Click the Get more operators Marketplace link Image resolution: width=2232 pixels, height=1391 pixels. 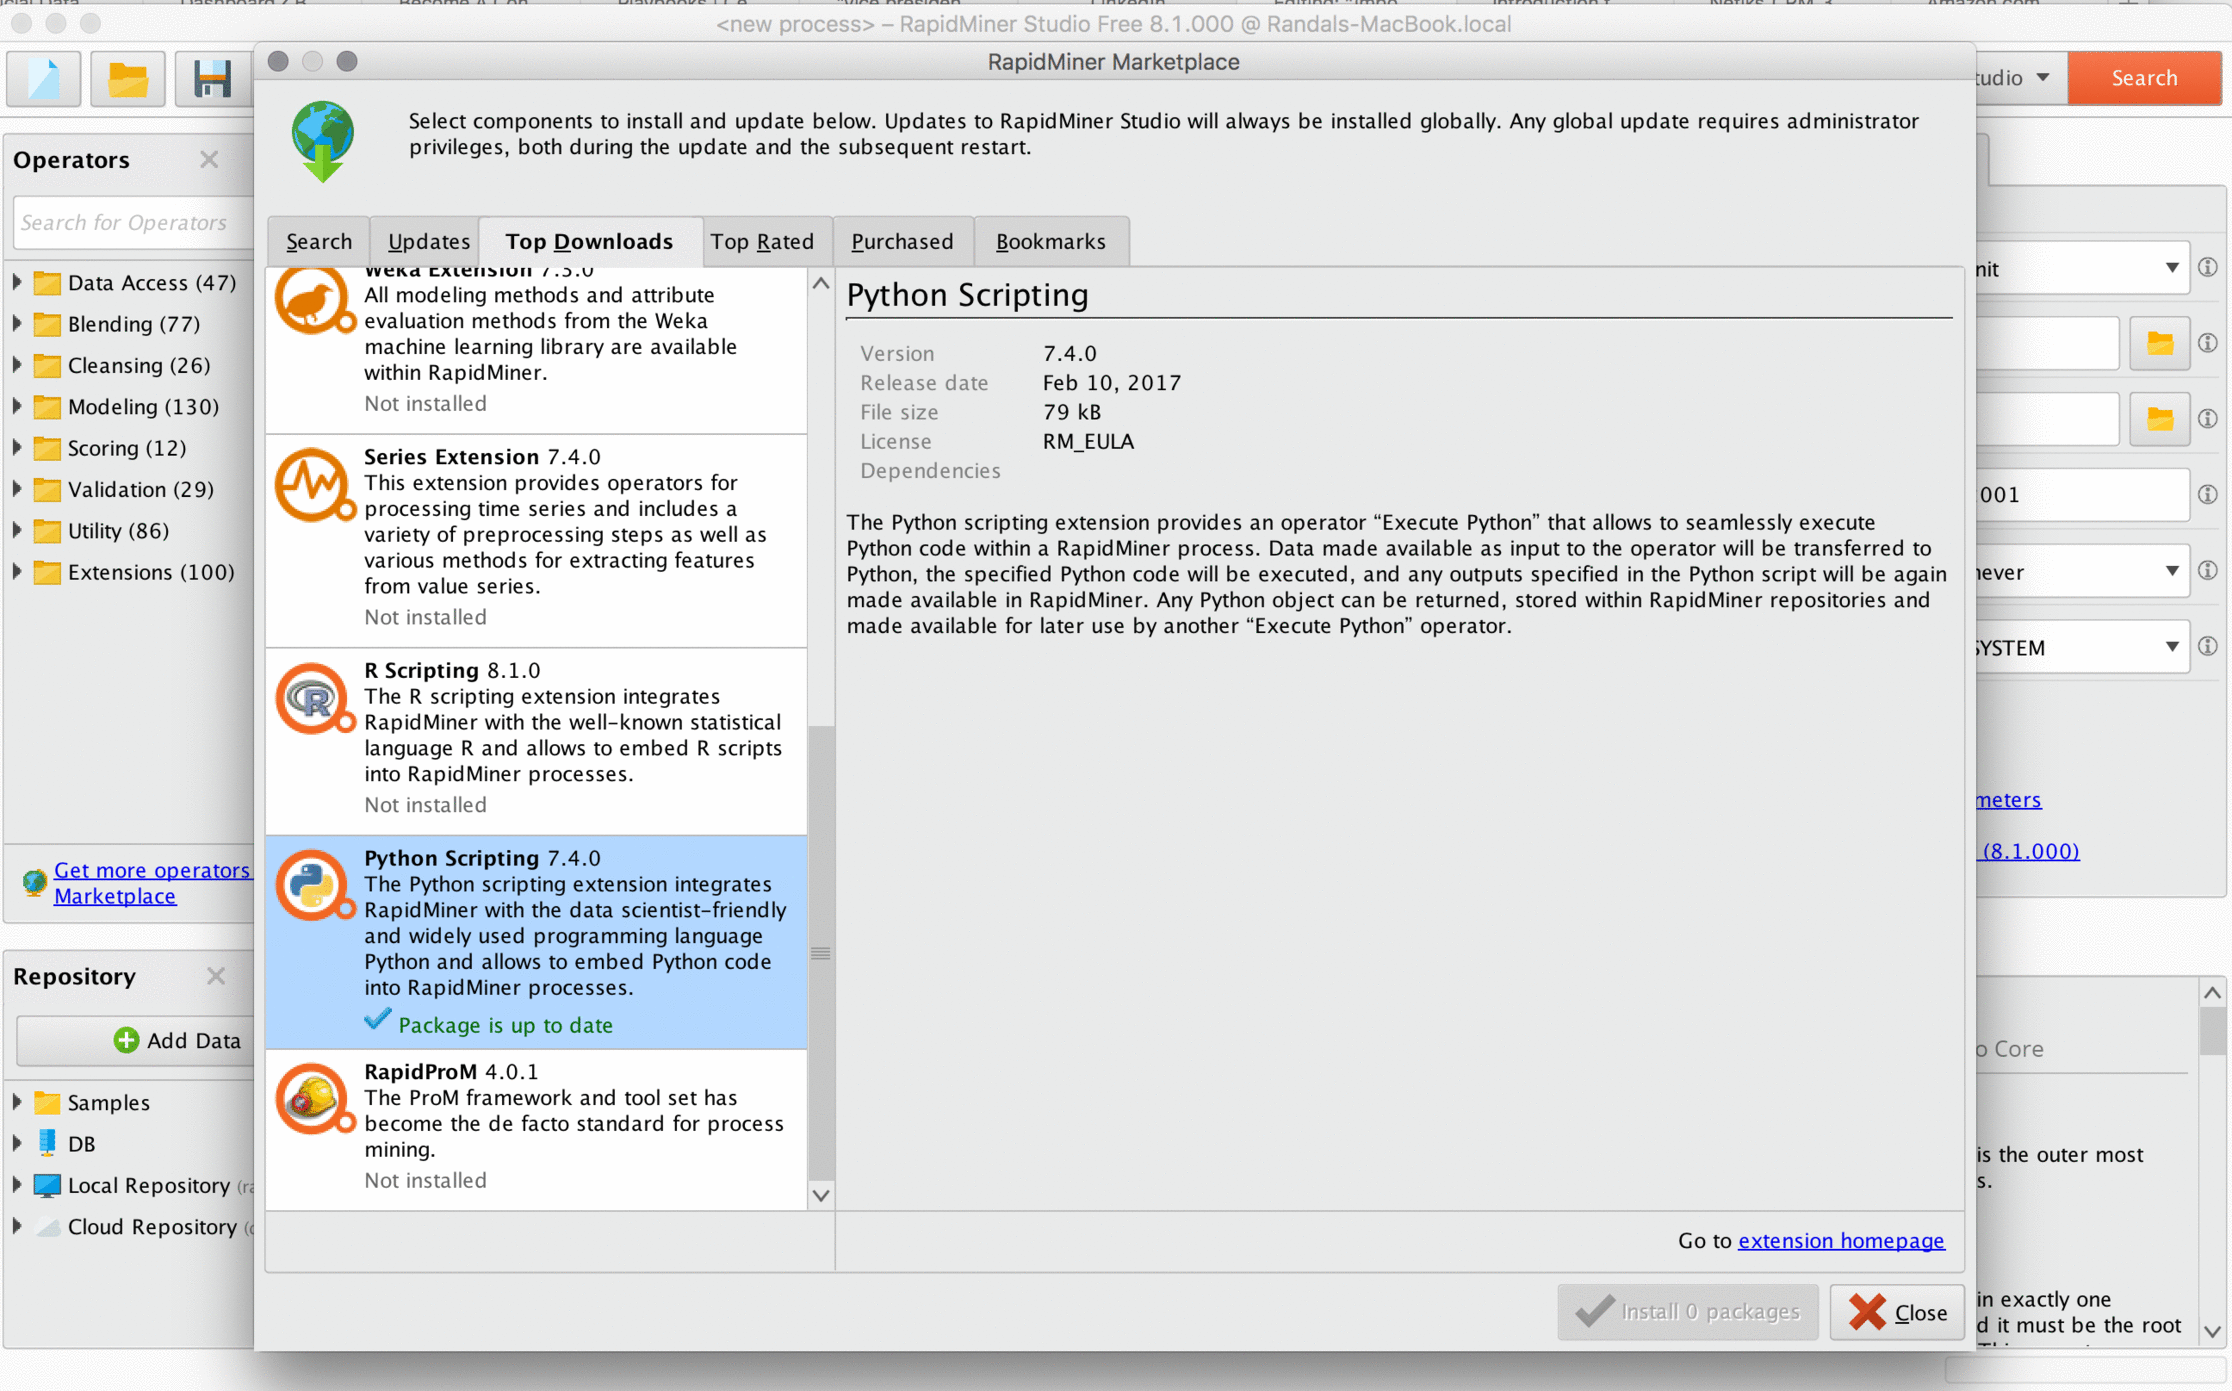[x=152, y=883]
